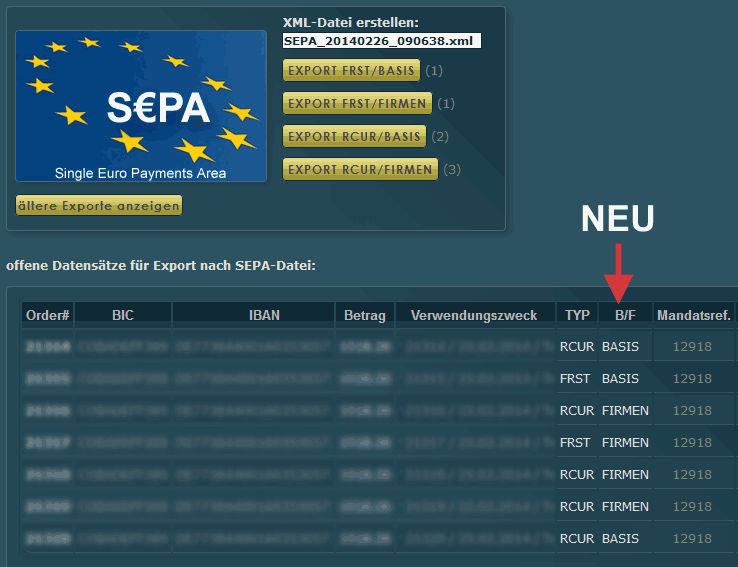Click RCUR in the last table row
738x567 pixels.
click(577, 539)
